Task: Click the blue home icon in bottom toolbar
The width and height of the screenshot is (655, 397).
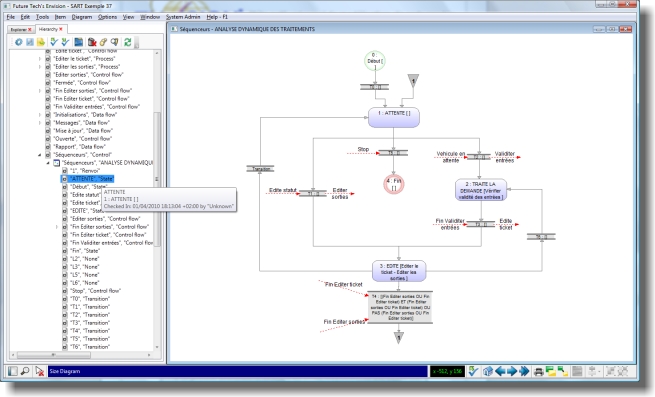Action: [487, 371]
